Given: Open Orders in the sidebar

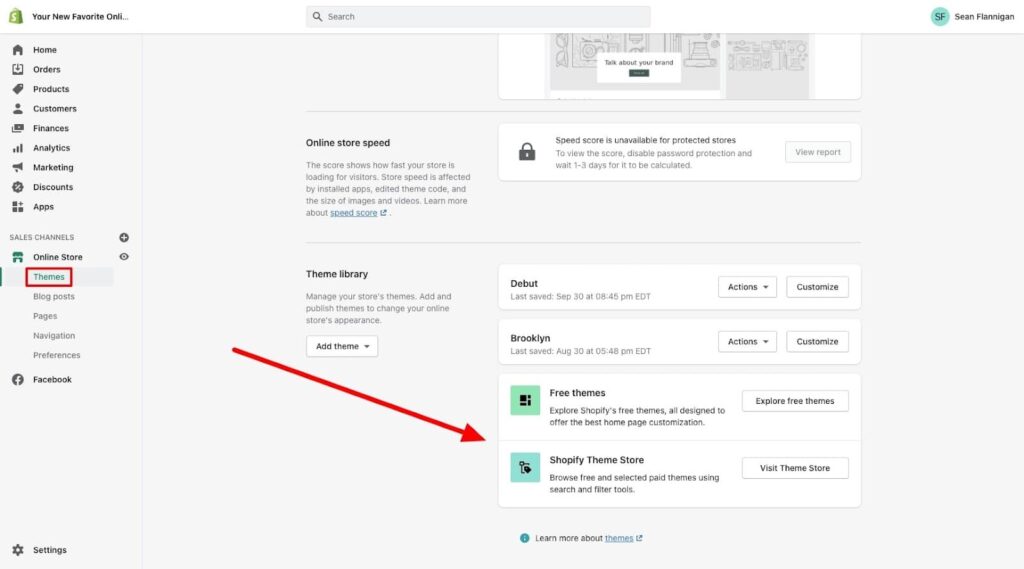Looking at the screenshot, I should coord(46,69).
